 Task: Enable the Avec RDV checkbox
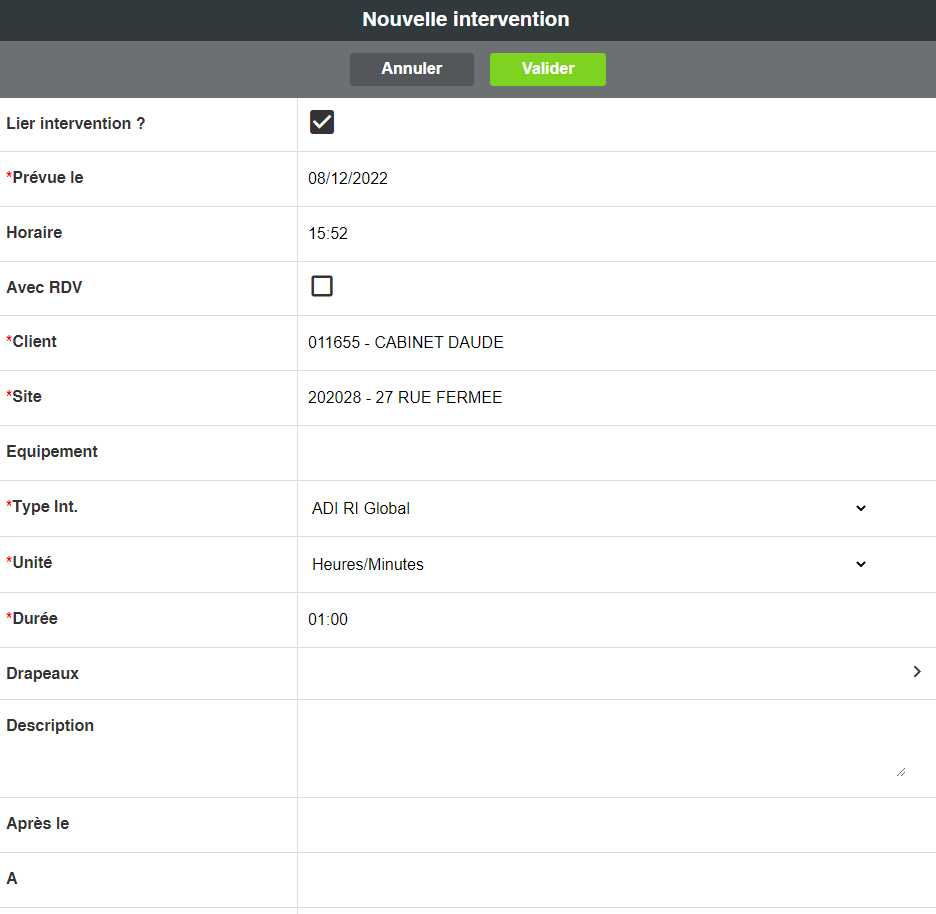(322, 287)
